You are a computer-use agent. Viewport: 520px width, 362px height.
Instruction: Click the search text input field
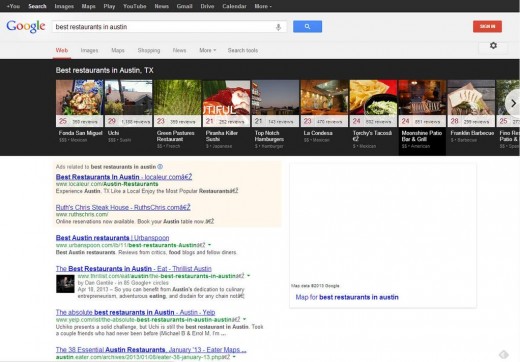(x=163, y=27)
